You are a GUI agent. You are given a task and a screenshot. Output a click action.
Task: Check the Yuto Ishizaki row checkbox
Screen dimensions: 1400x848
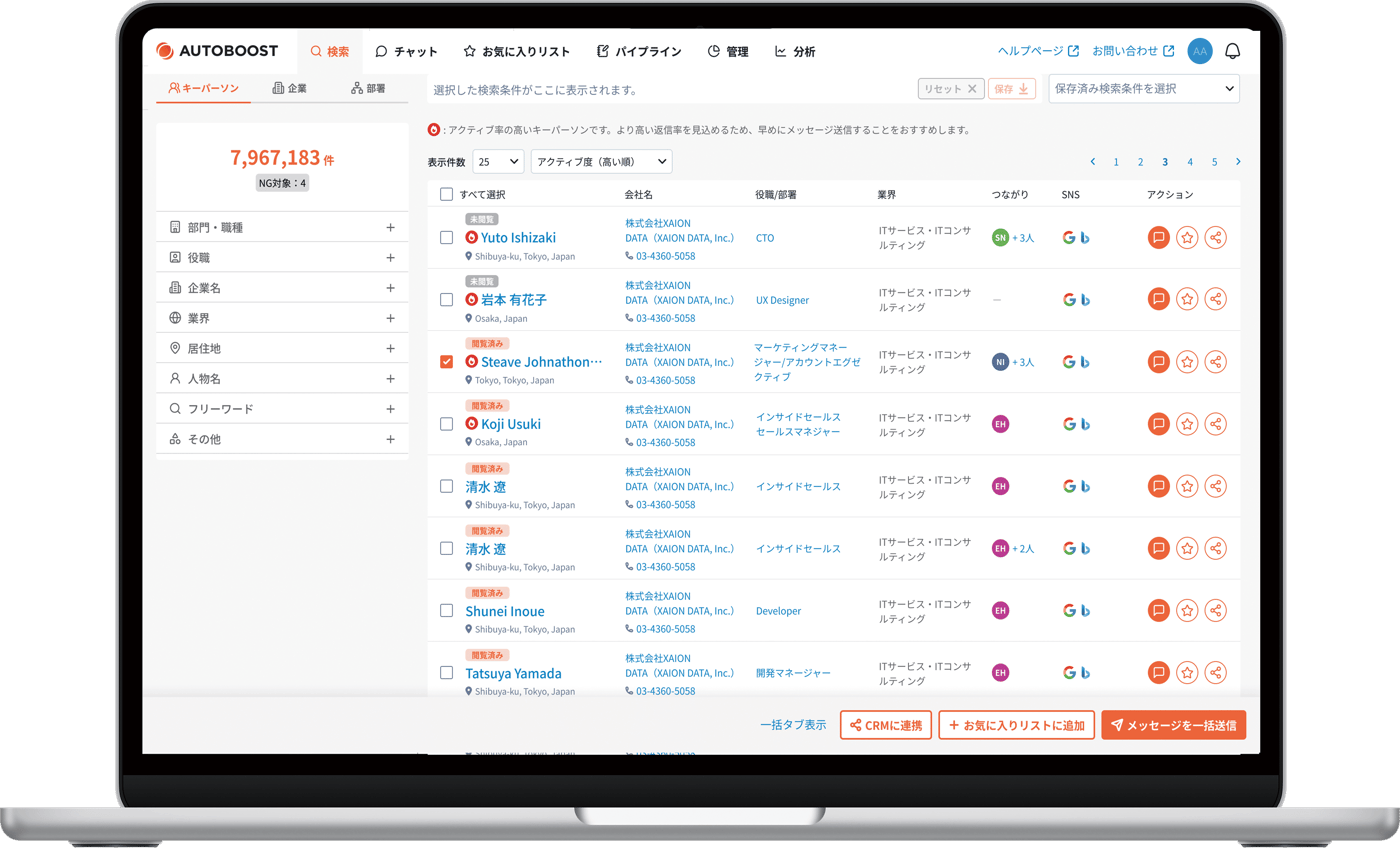click(x=446, y=238)
